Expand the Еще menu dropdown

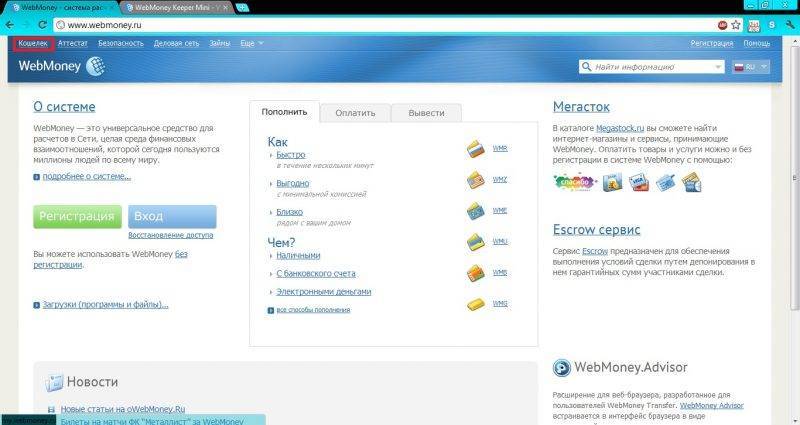point(252,43)
